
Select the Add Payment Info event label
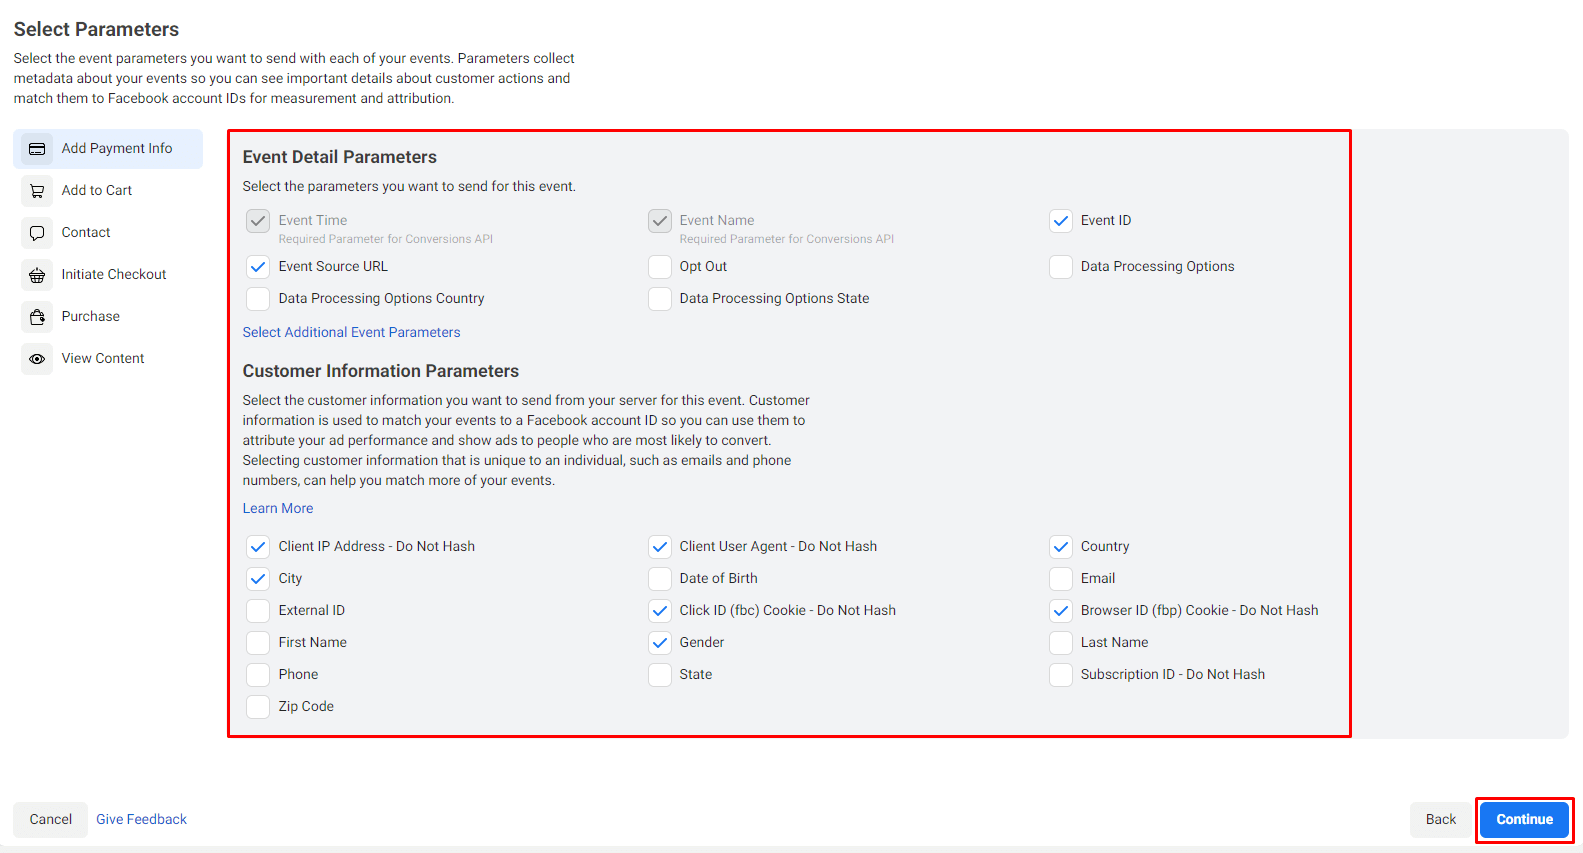tap(117, 148)
